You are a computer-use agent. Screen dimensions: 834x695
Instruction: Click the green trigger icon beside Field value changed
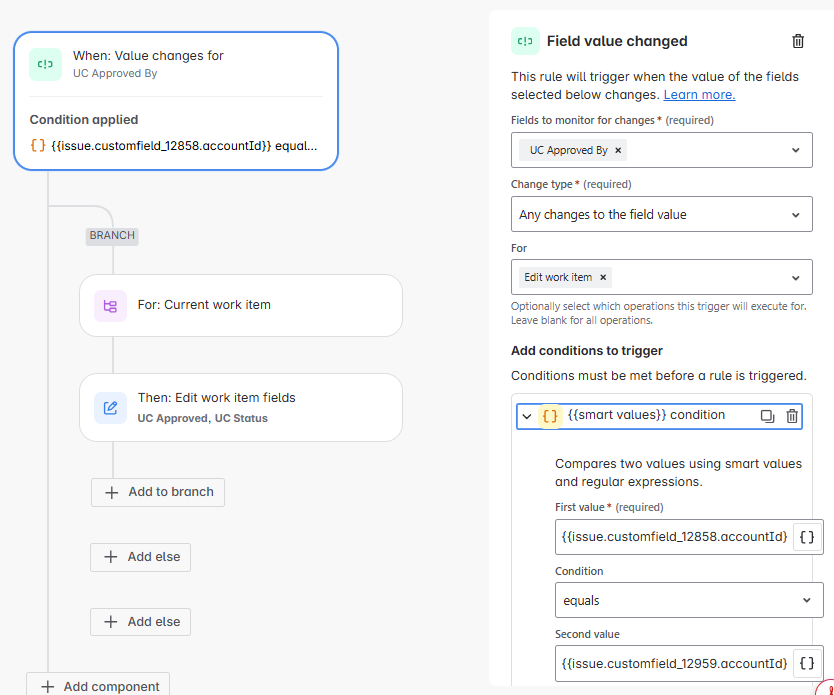point(525,41)
